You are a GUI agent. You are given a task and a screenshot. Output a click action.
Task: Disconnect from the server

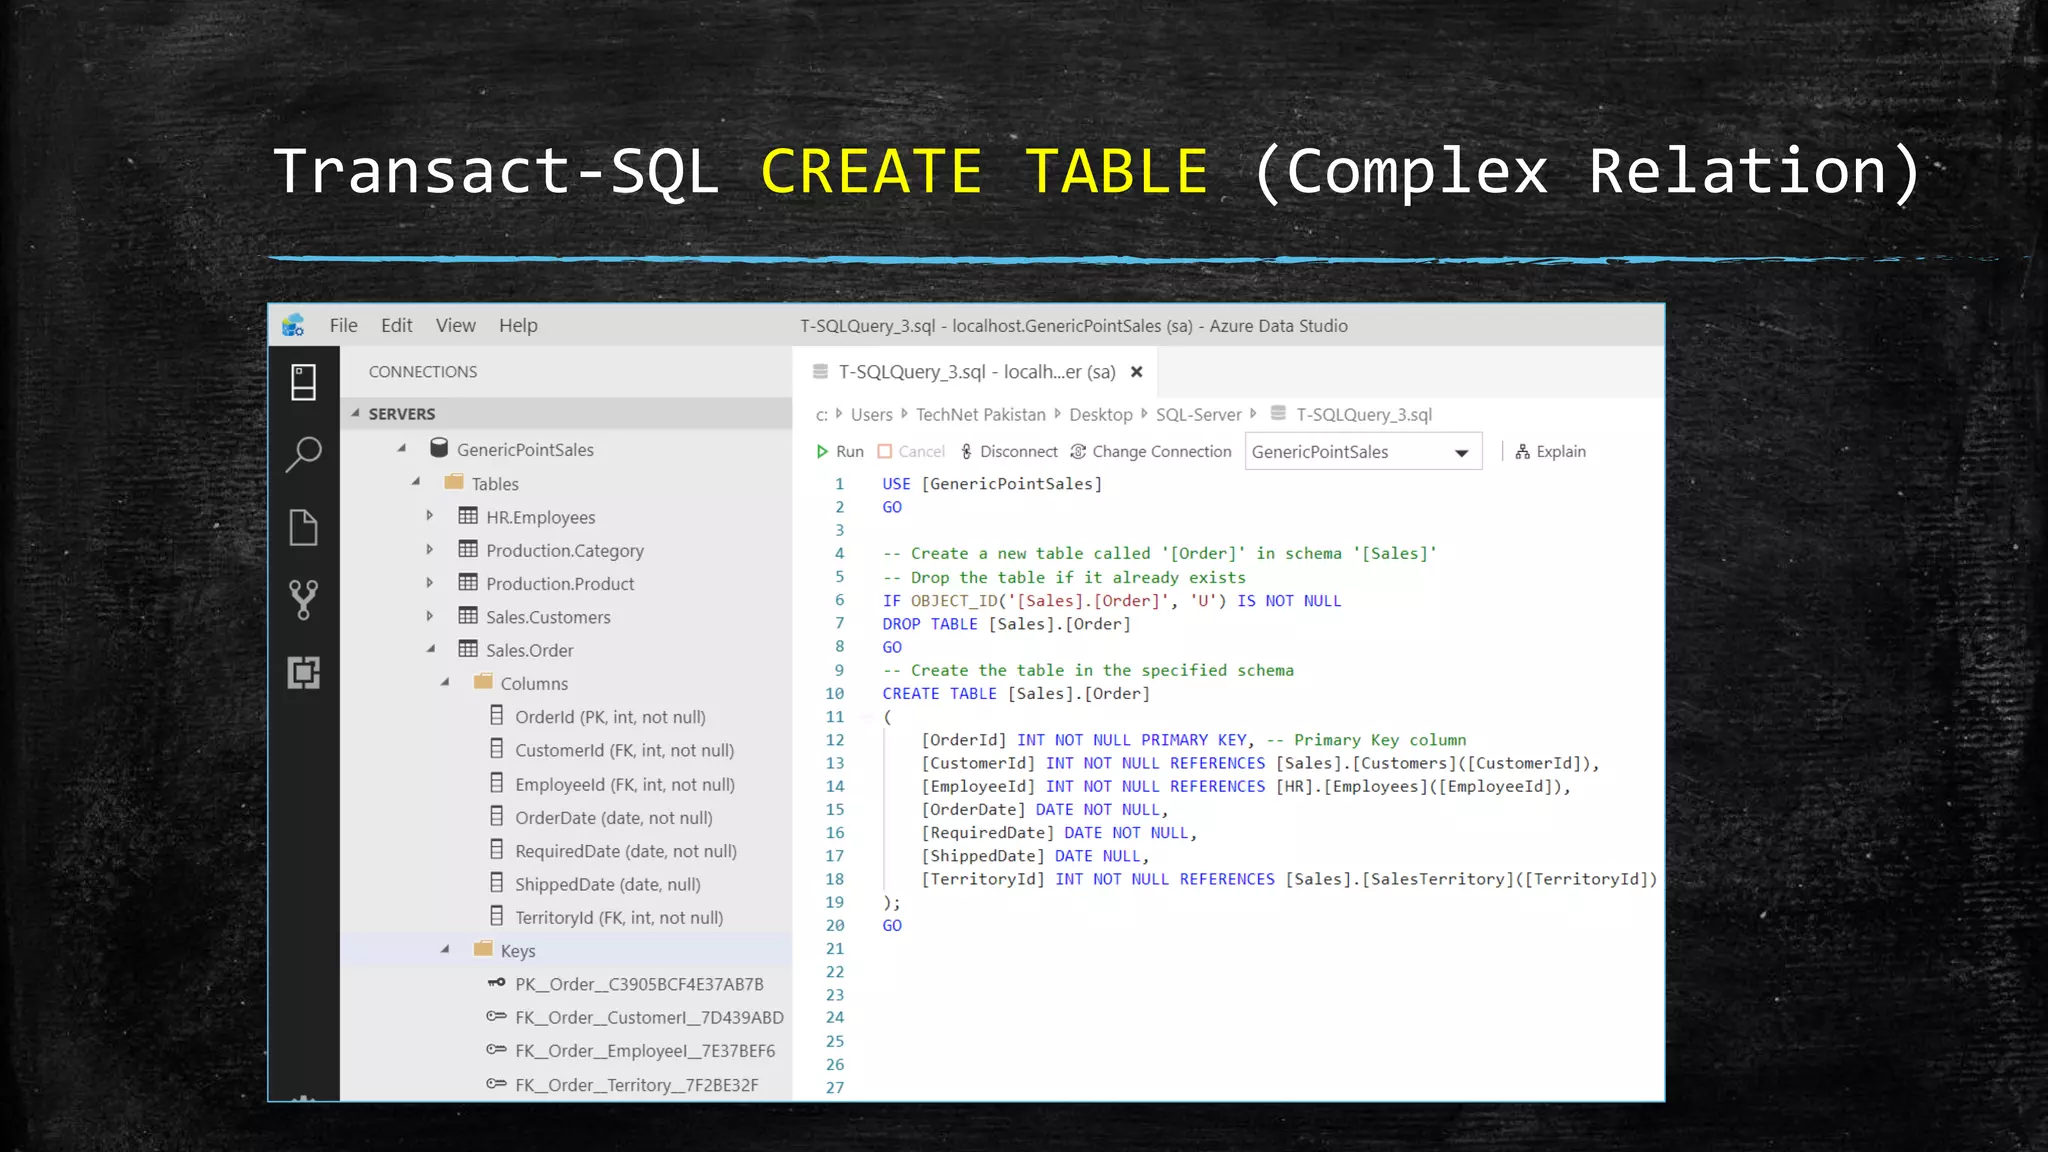1009,452
